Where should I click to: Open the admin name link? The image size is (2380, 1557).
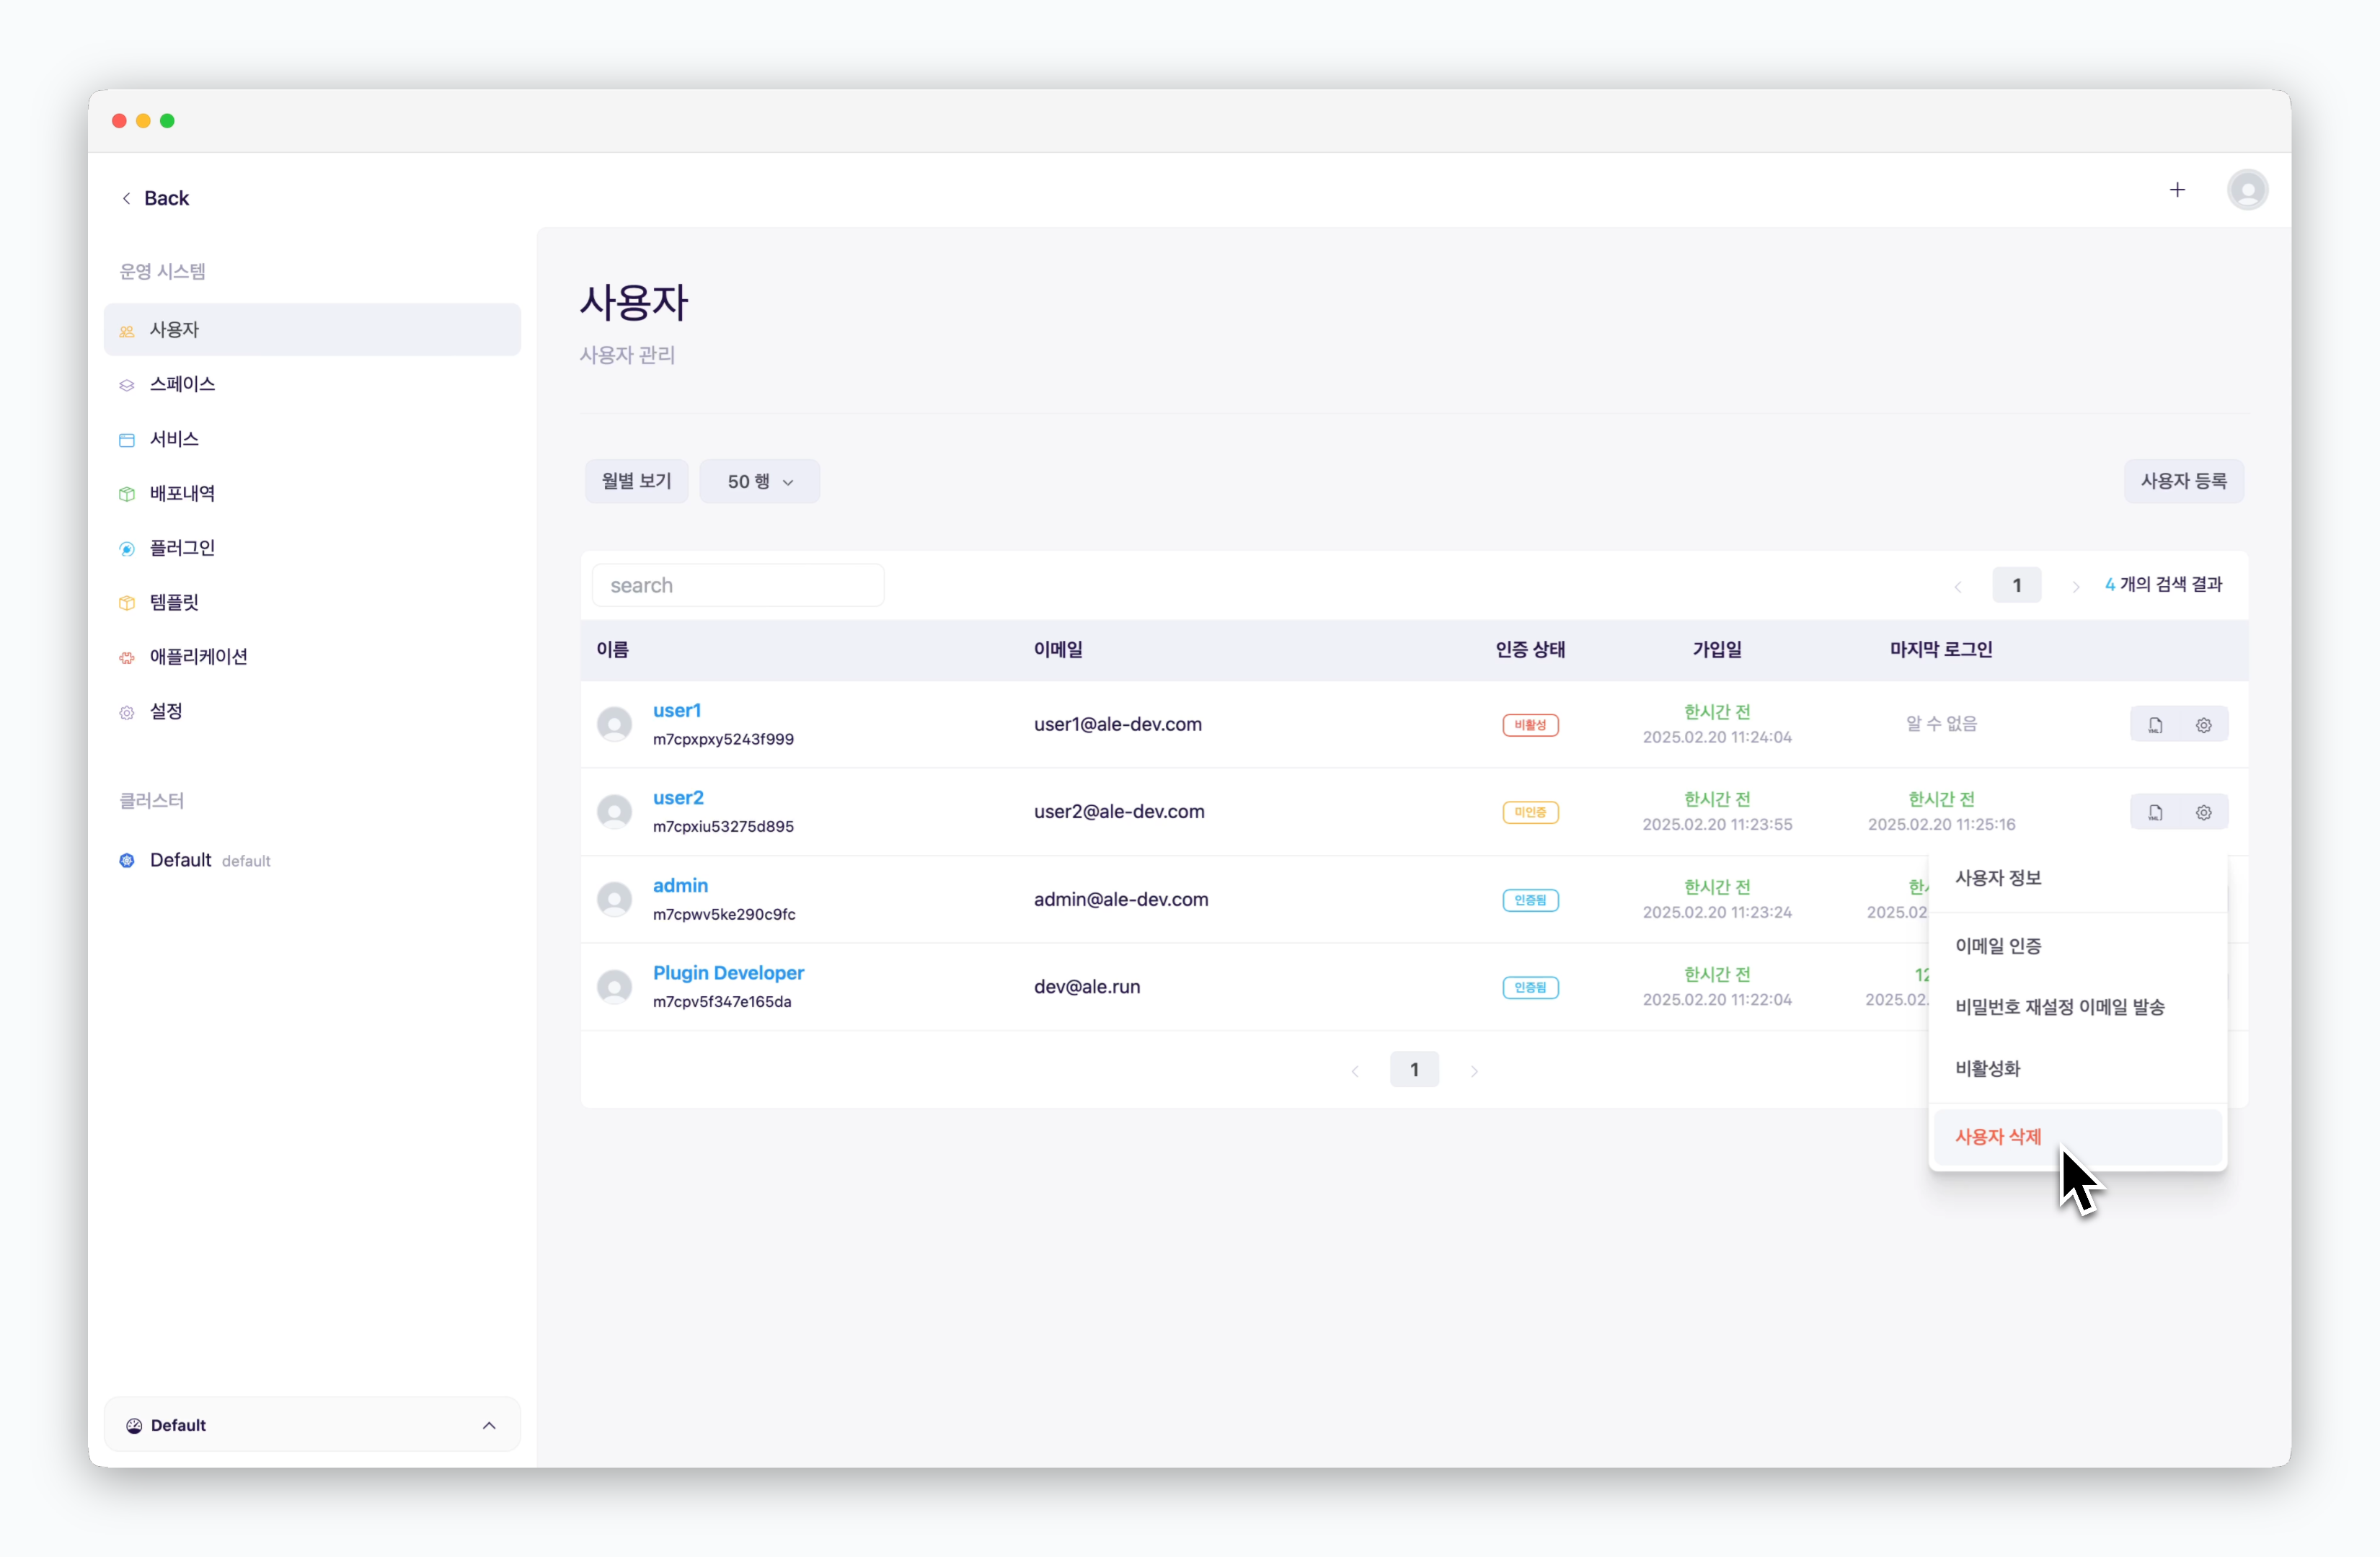[680, 885]
